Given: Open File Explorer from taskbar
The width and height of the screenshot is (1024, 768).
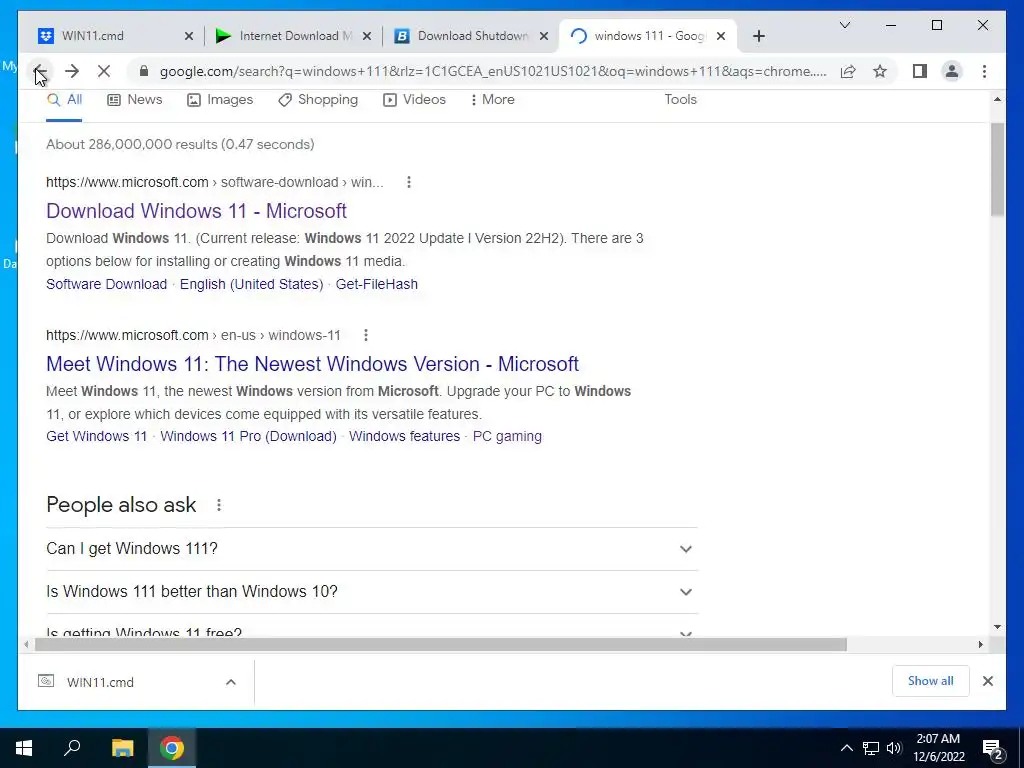Looking at the screenshot, I should click(122, 748).
